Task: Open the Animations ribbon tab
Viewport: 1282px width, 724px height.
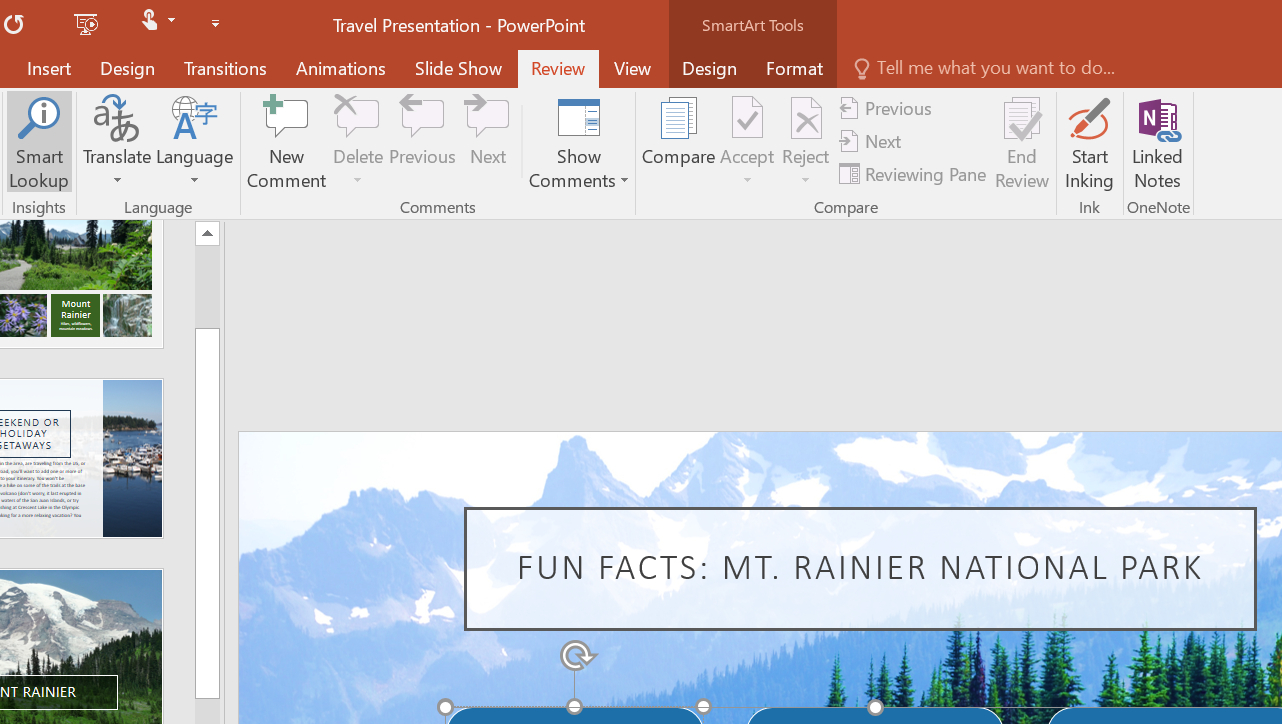Action: coord(340,68)
